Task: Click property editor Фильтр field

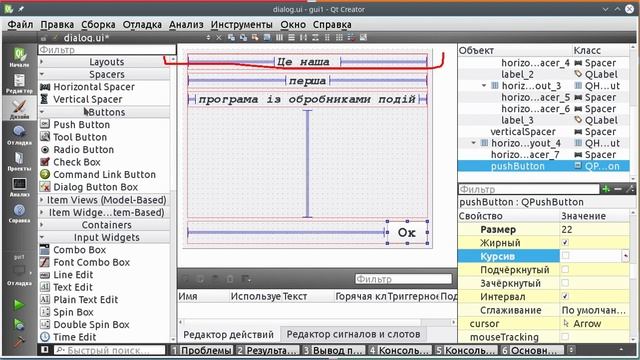Action: coord(529,189)
